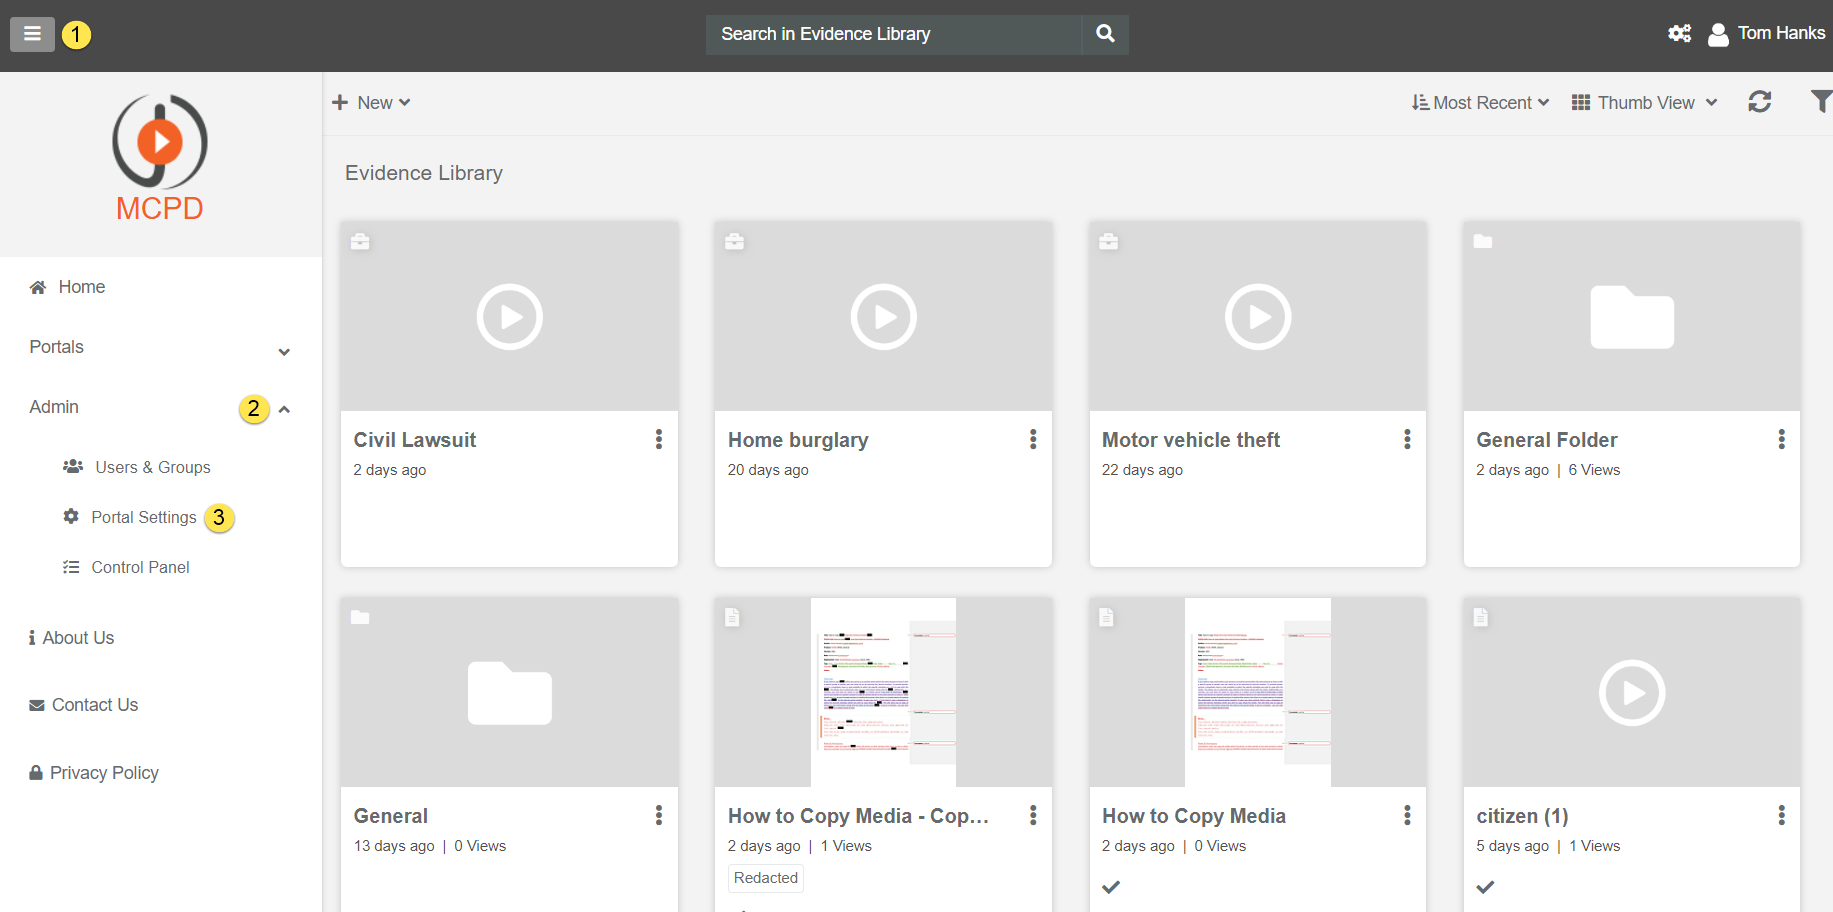
Task: Expand the New dropdown
Action: [x=372, y=103]
